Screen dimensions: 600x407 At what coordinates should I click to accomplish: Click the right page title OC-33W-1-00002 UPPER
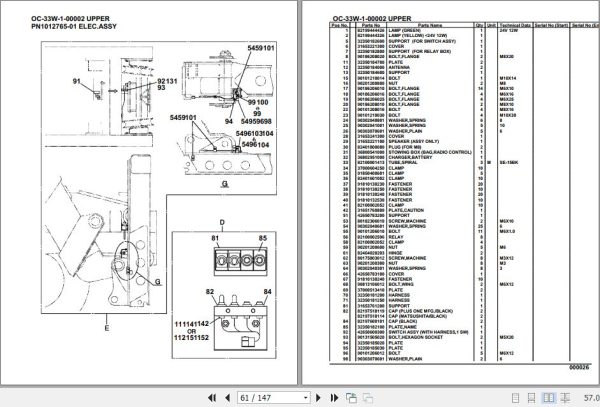372,18
